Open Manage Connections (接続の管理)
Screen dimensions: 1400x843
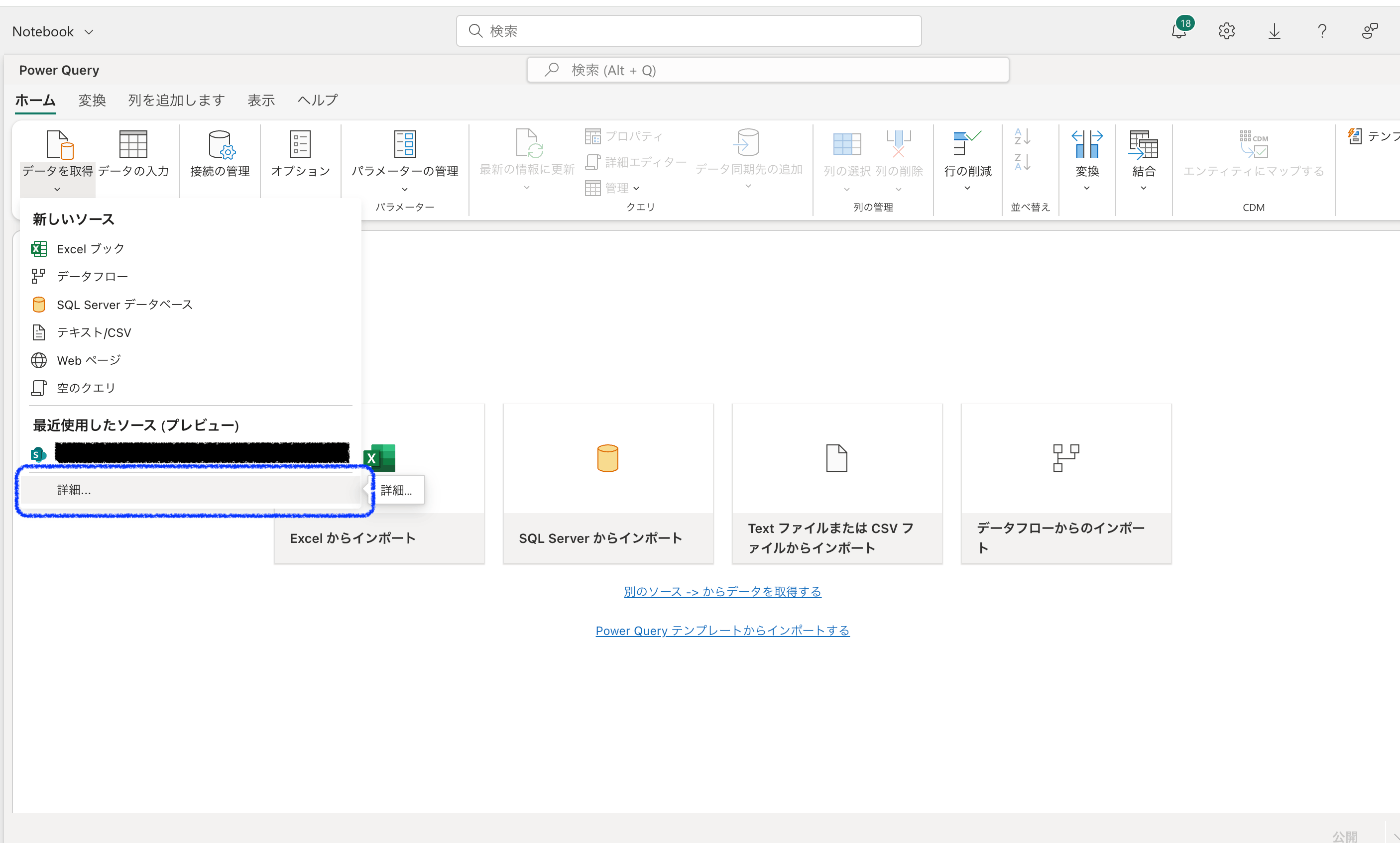(220, 144)
